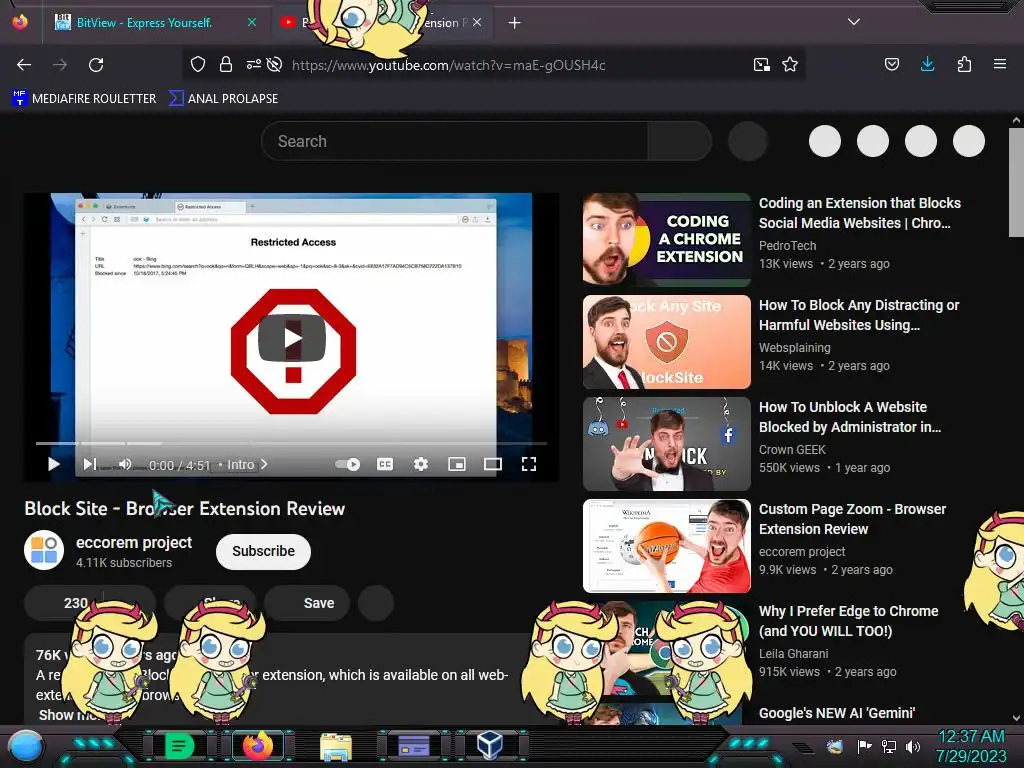The image size is (1024, 768).
Task: Switch to theater mode
Action: (x=492, y=464)
